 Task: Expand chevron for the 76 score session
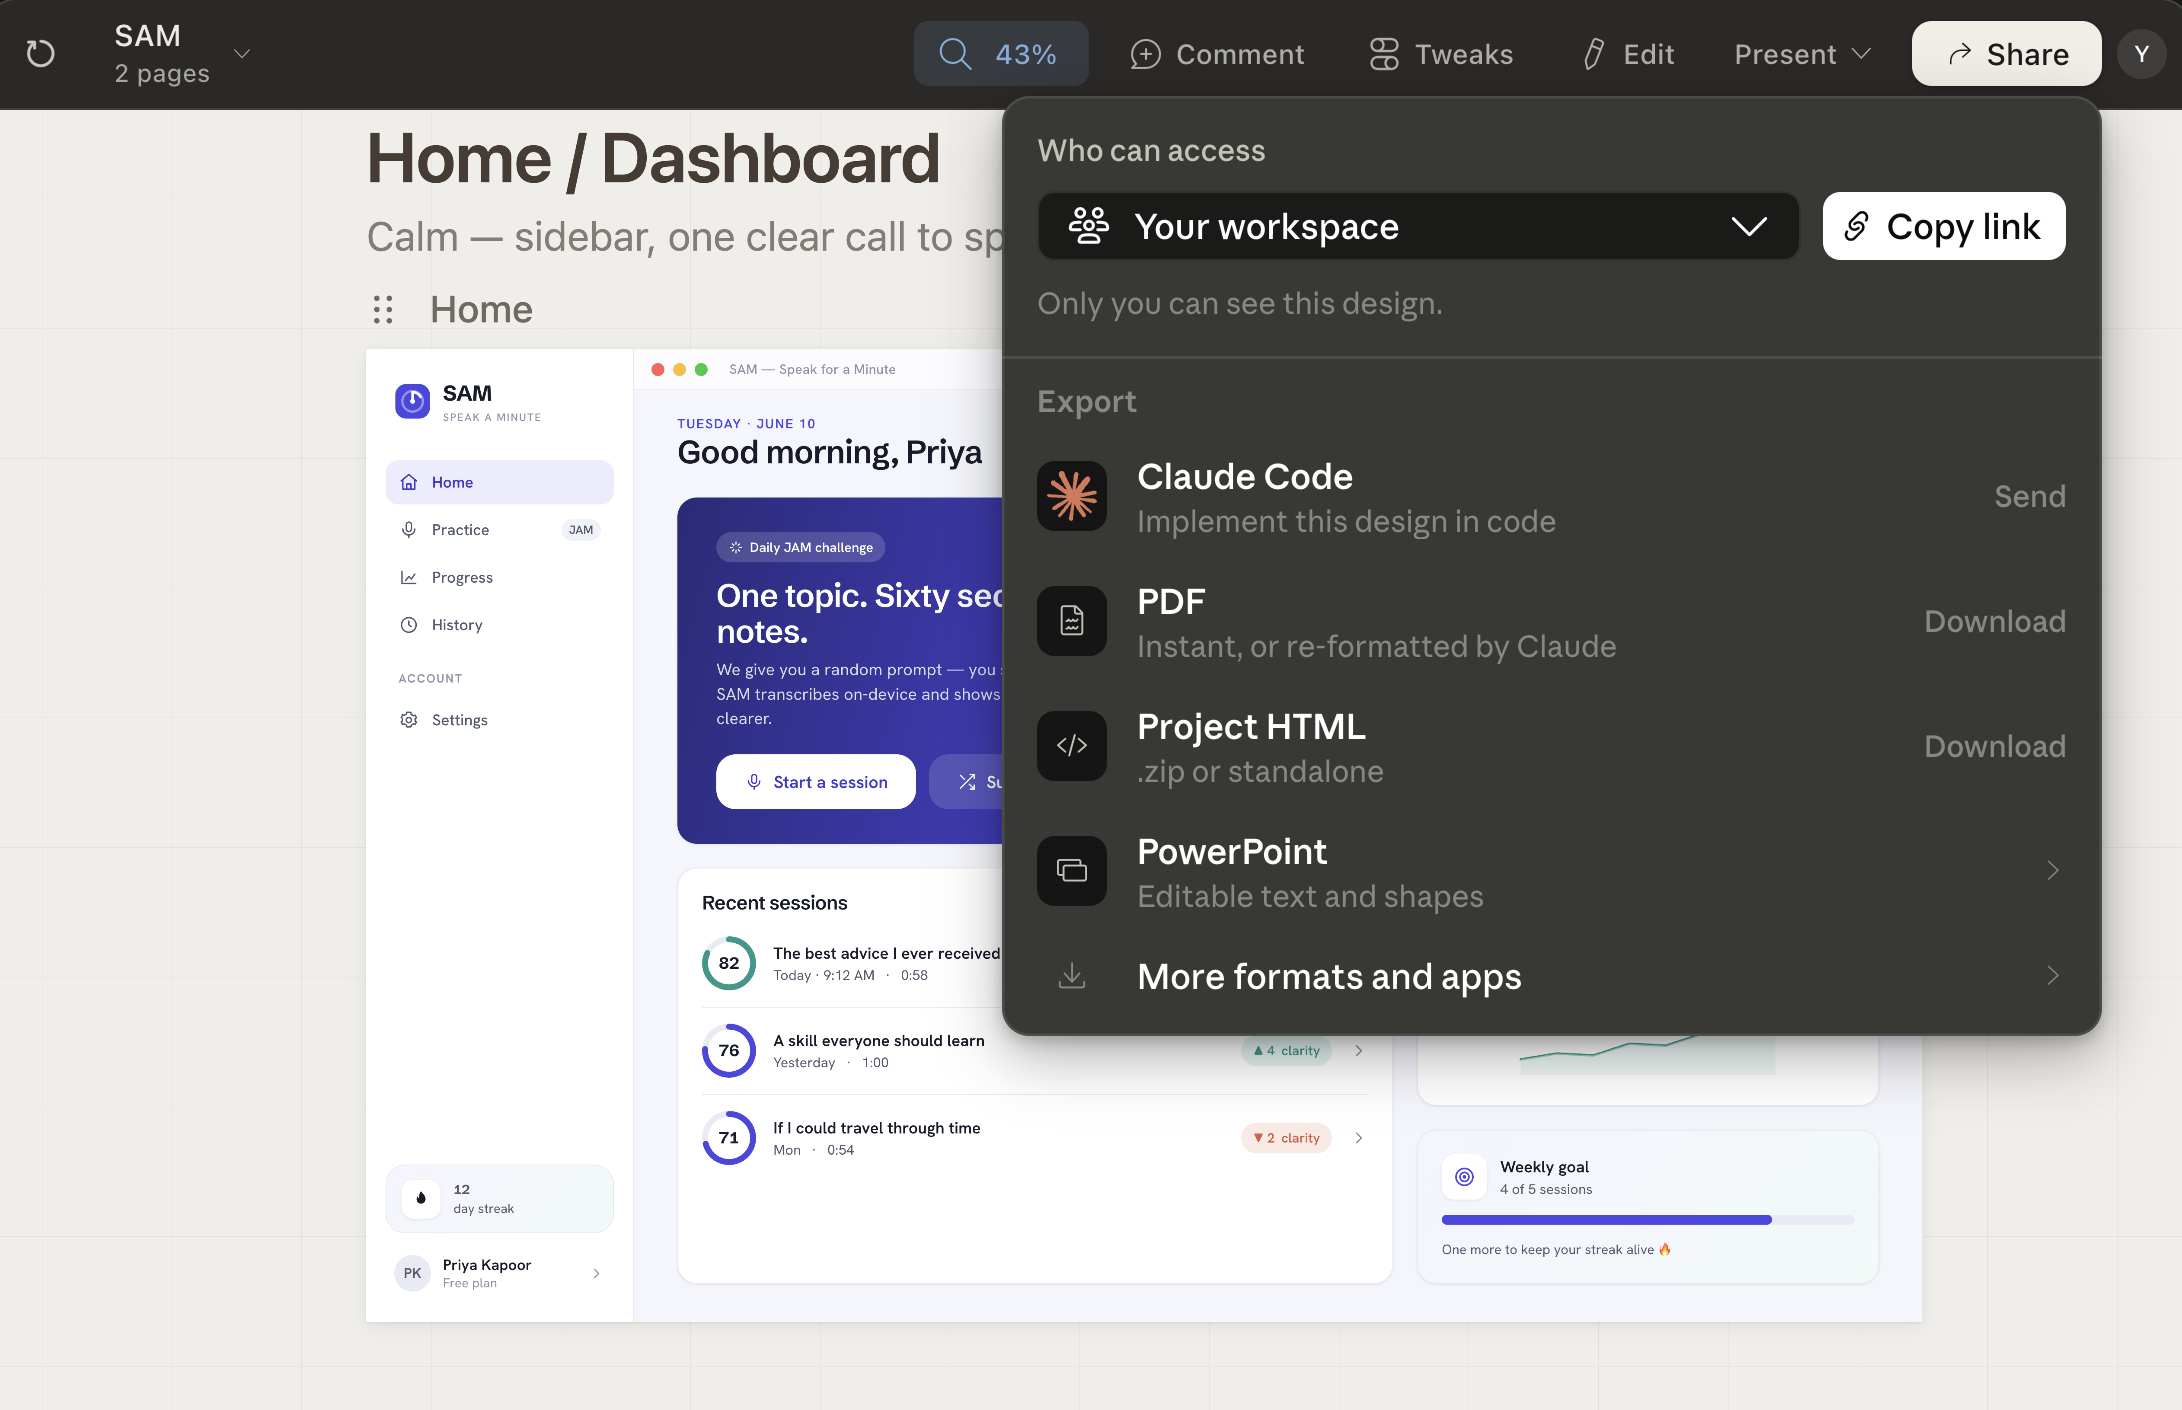tap(1358, 1051)
